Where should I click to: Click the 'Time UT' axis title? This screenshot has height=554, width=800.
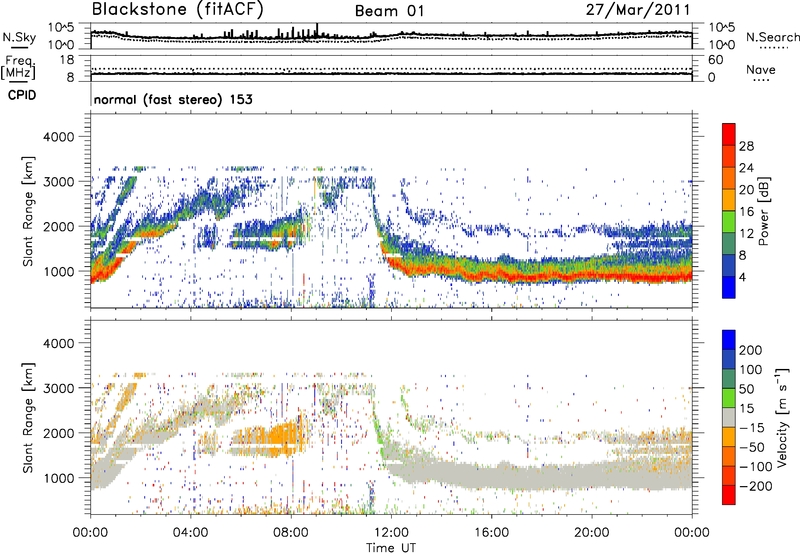[391, 548]
